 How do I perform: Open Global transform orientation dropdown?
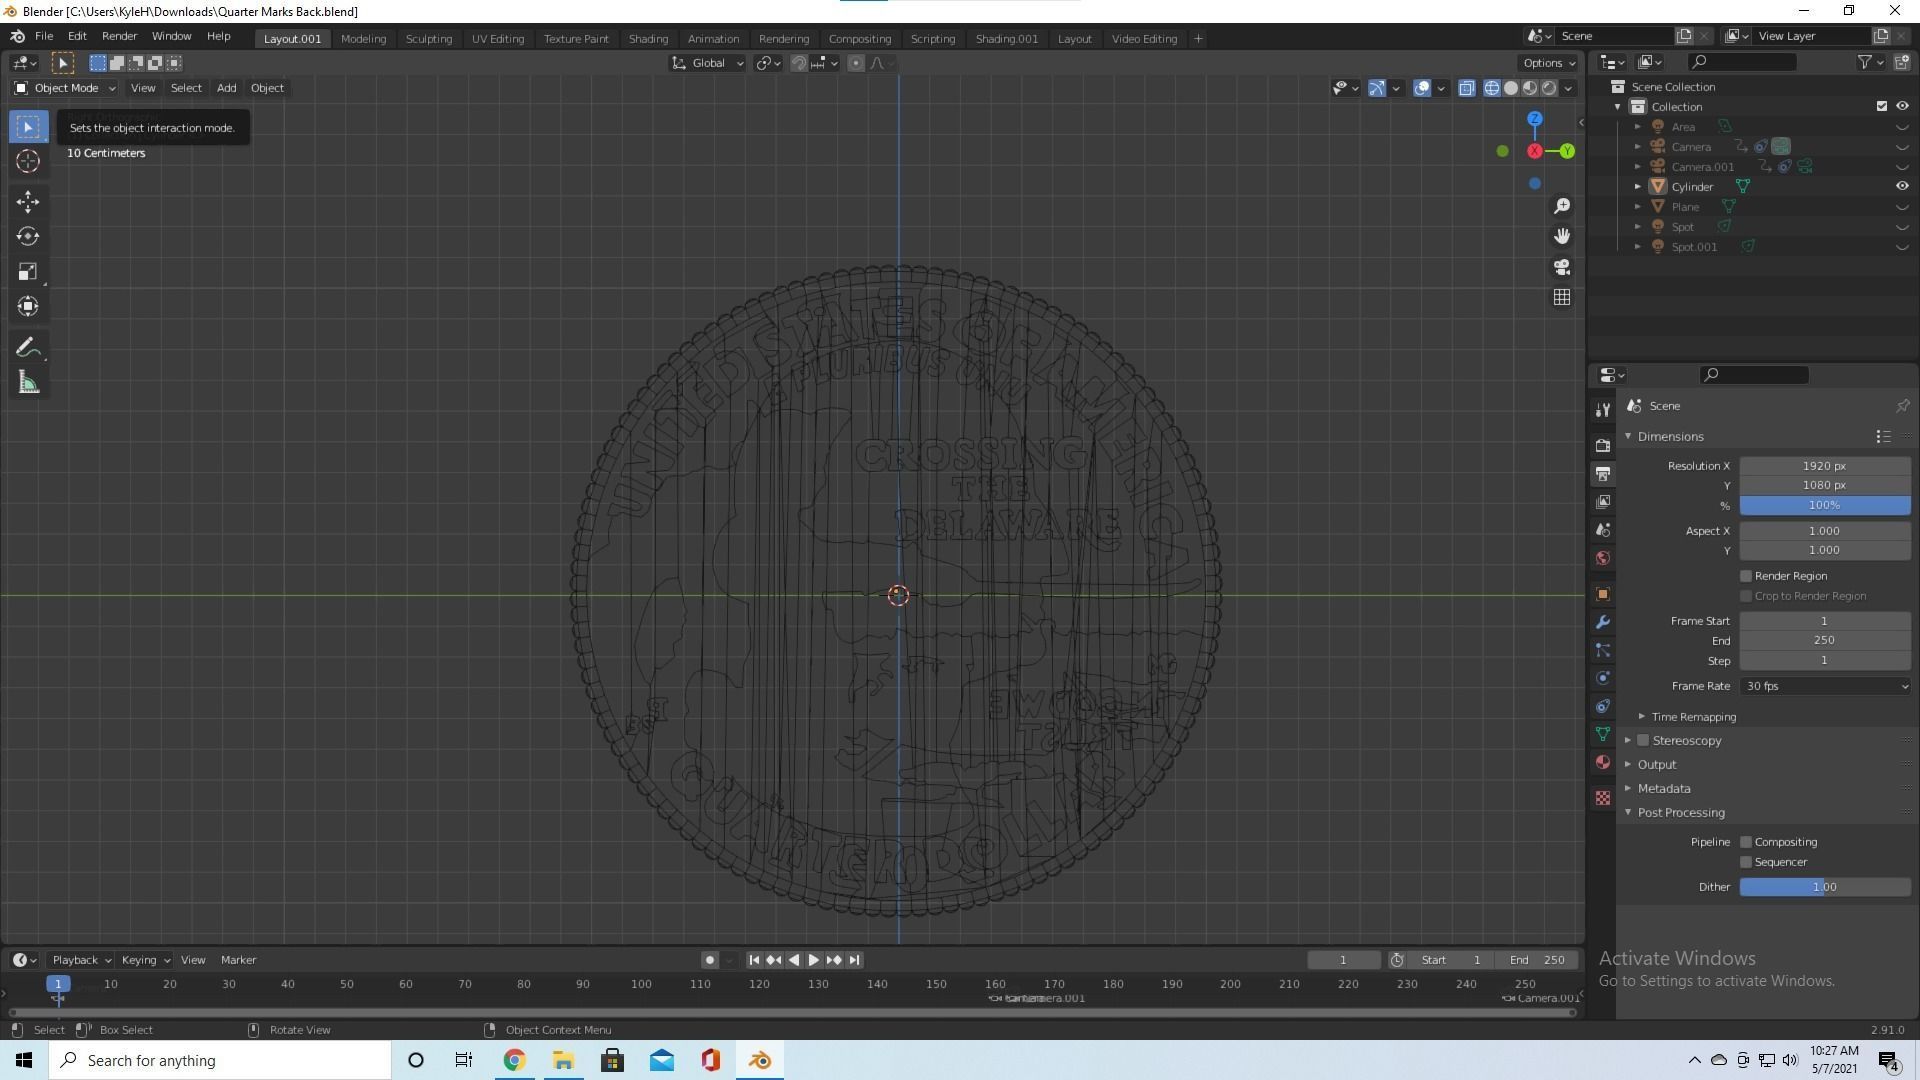pyautogui.click(x=708, y=63)
